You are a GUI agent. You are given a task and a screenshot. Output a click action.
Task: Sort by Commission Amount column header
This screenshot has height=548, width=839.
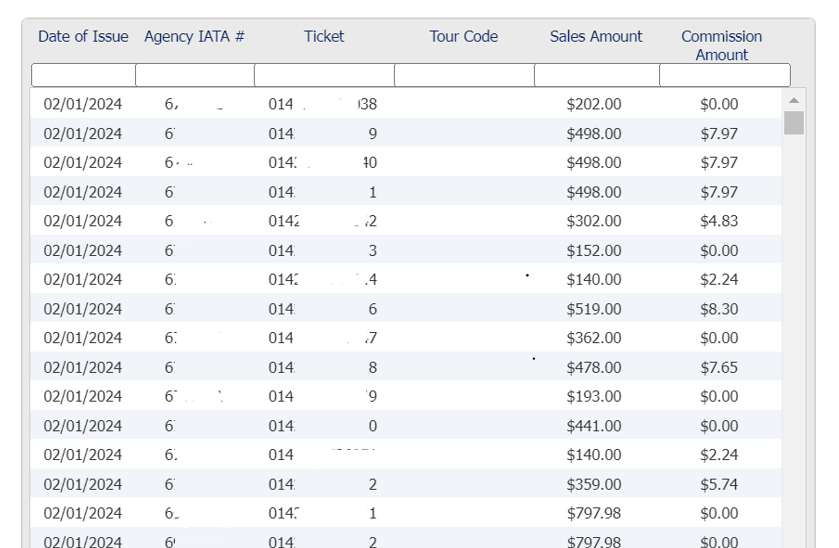click(721, 45)
